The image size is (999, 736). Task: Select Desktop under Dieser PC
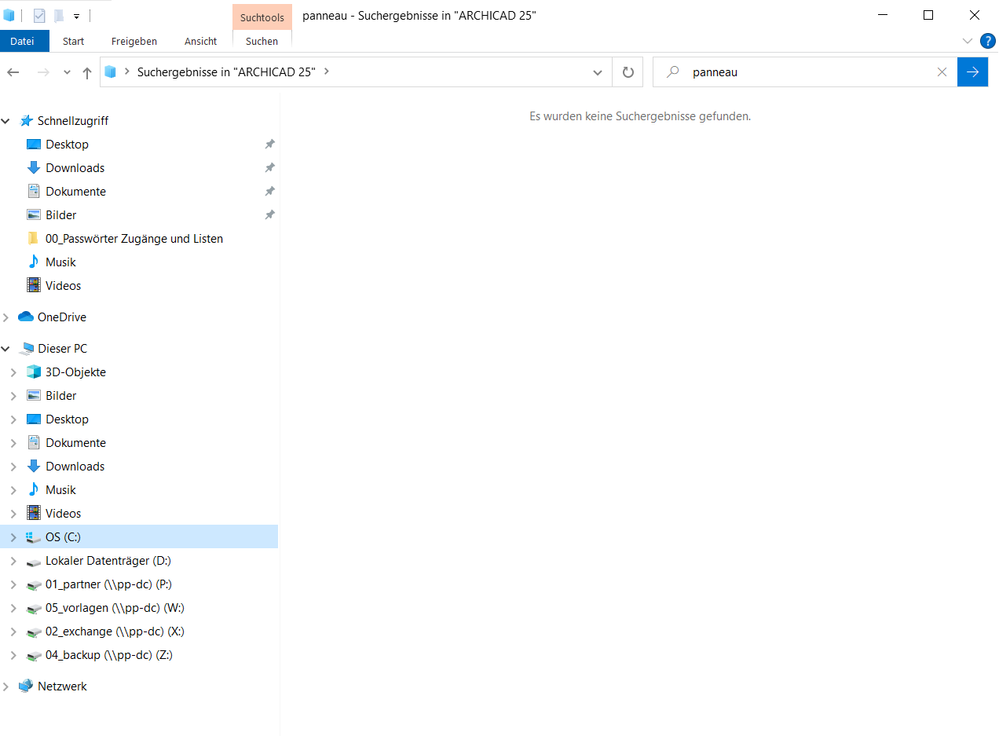click(67, 420)
